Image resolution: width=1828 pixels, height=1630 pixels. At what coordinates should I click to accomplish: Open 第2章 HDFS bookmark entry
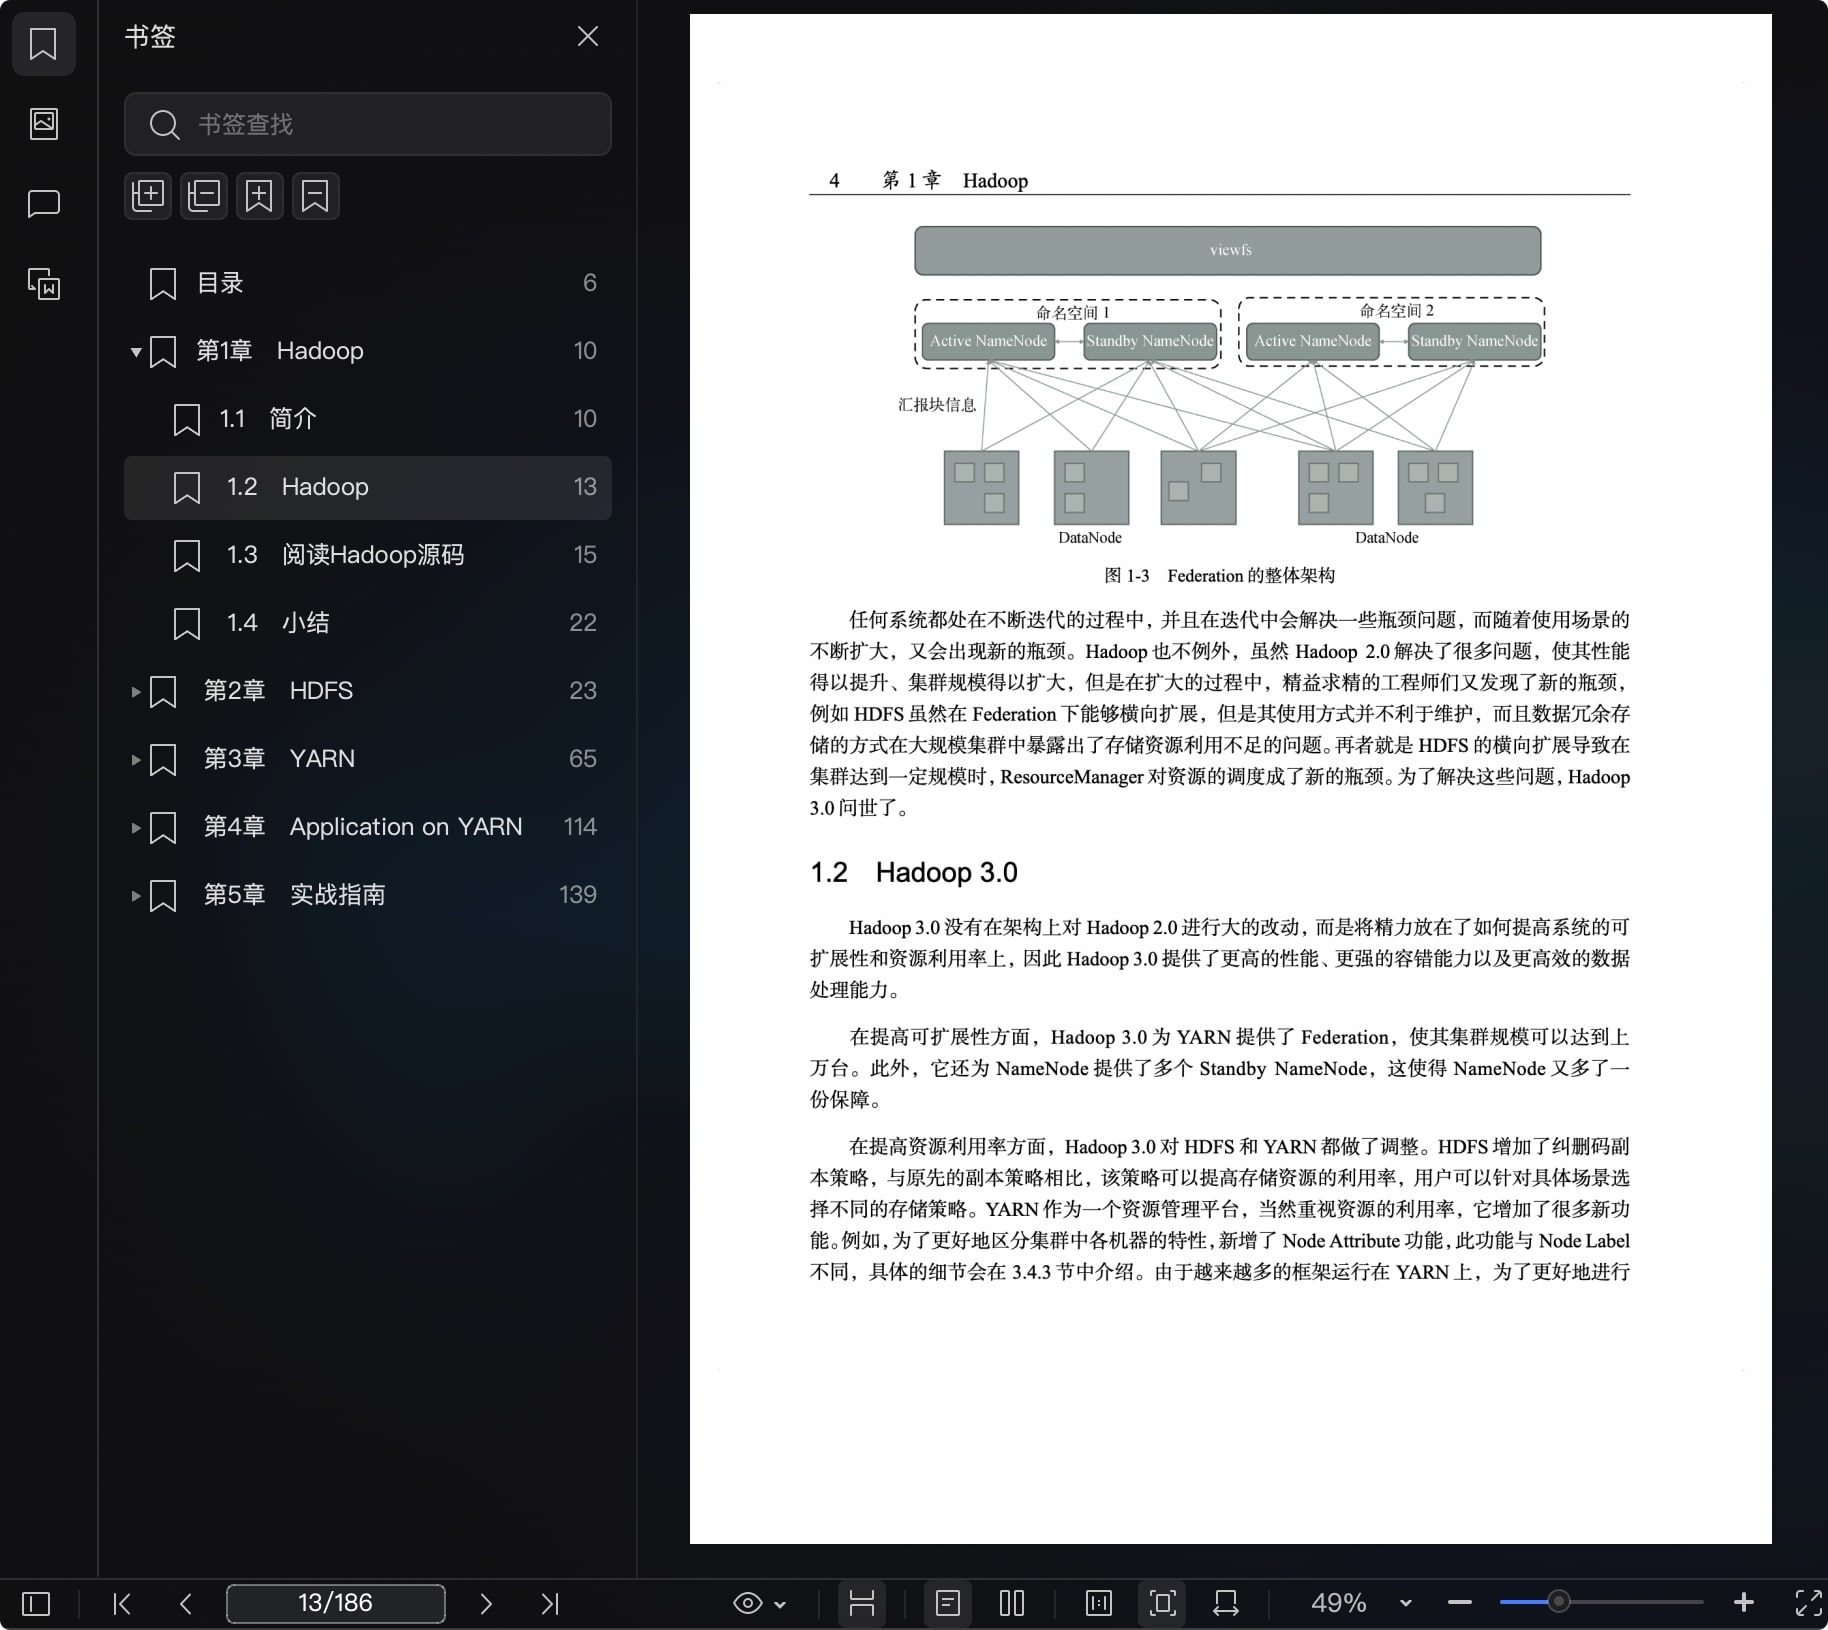pos(368,691)
